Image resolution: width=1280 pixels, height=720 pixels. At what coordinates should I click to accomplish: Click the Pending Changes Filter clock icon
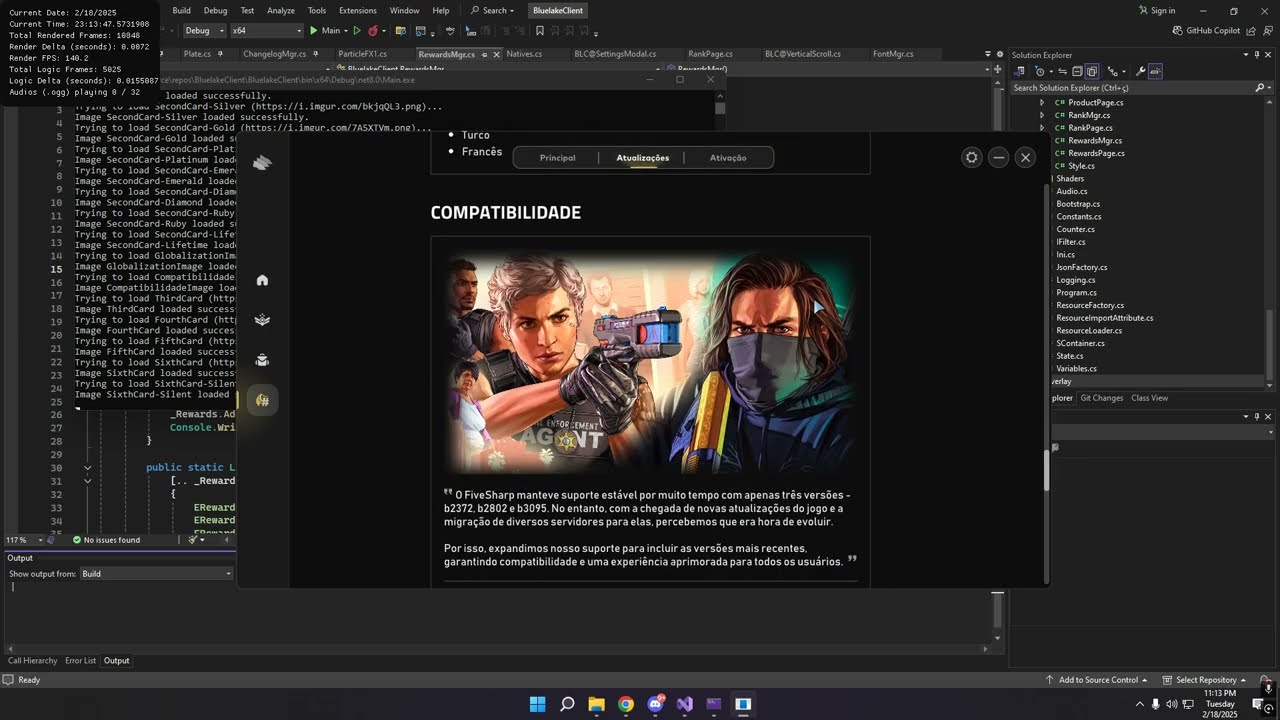1040,72
